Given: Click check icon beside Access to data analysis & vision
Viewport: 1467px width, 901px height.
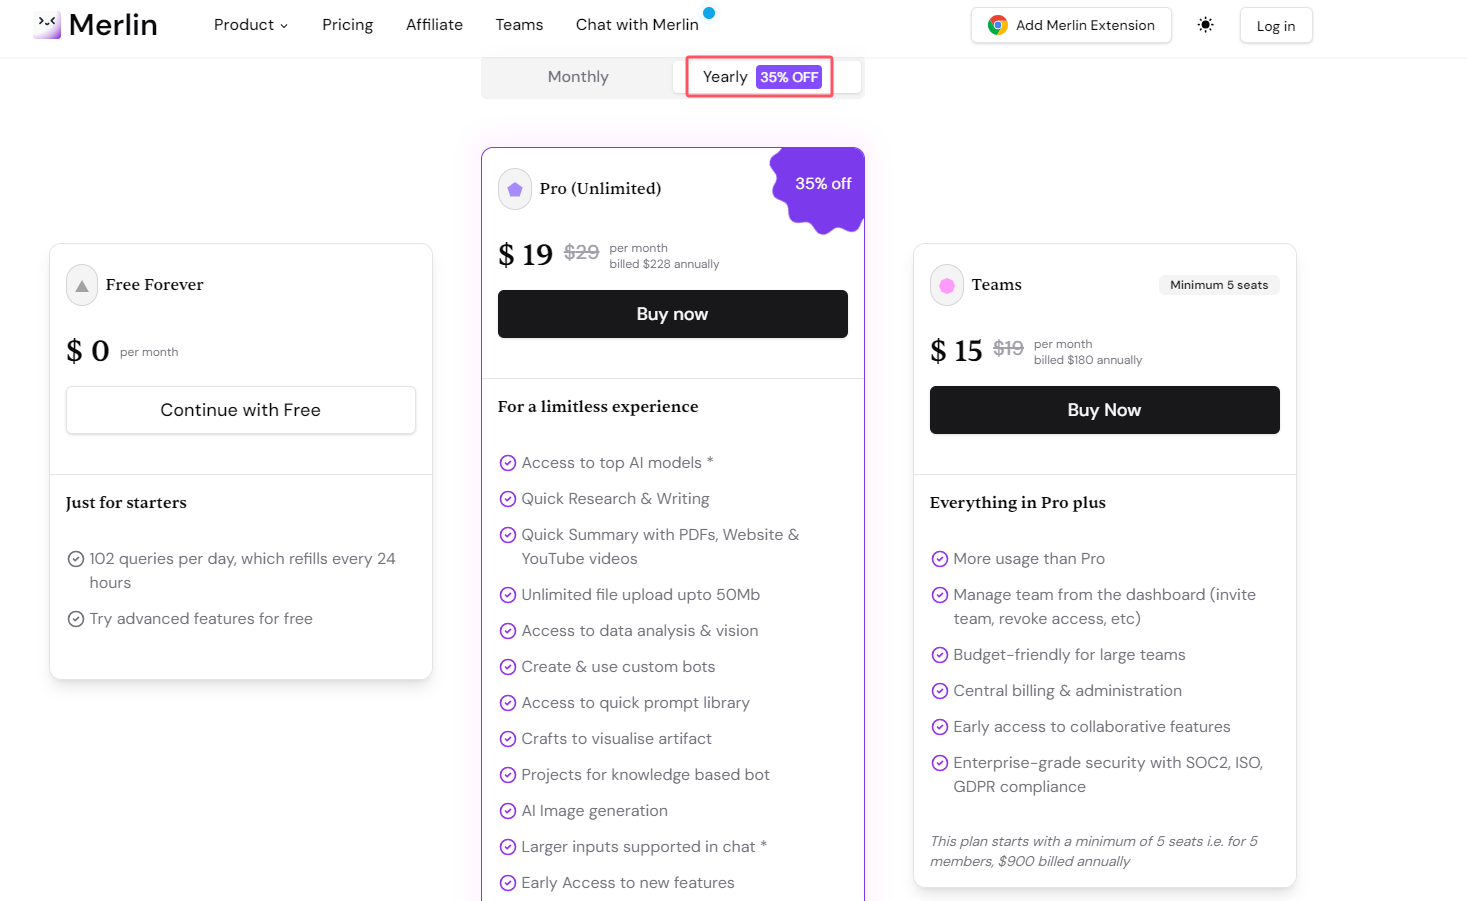Looking at the screenshot, I should (x=507, y=631).
